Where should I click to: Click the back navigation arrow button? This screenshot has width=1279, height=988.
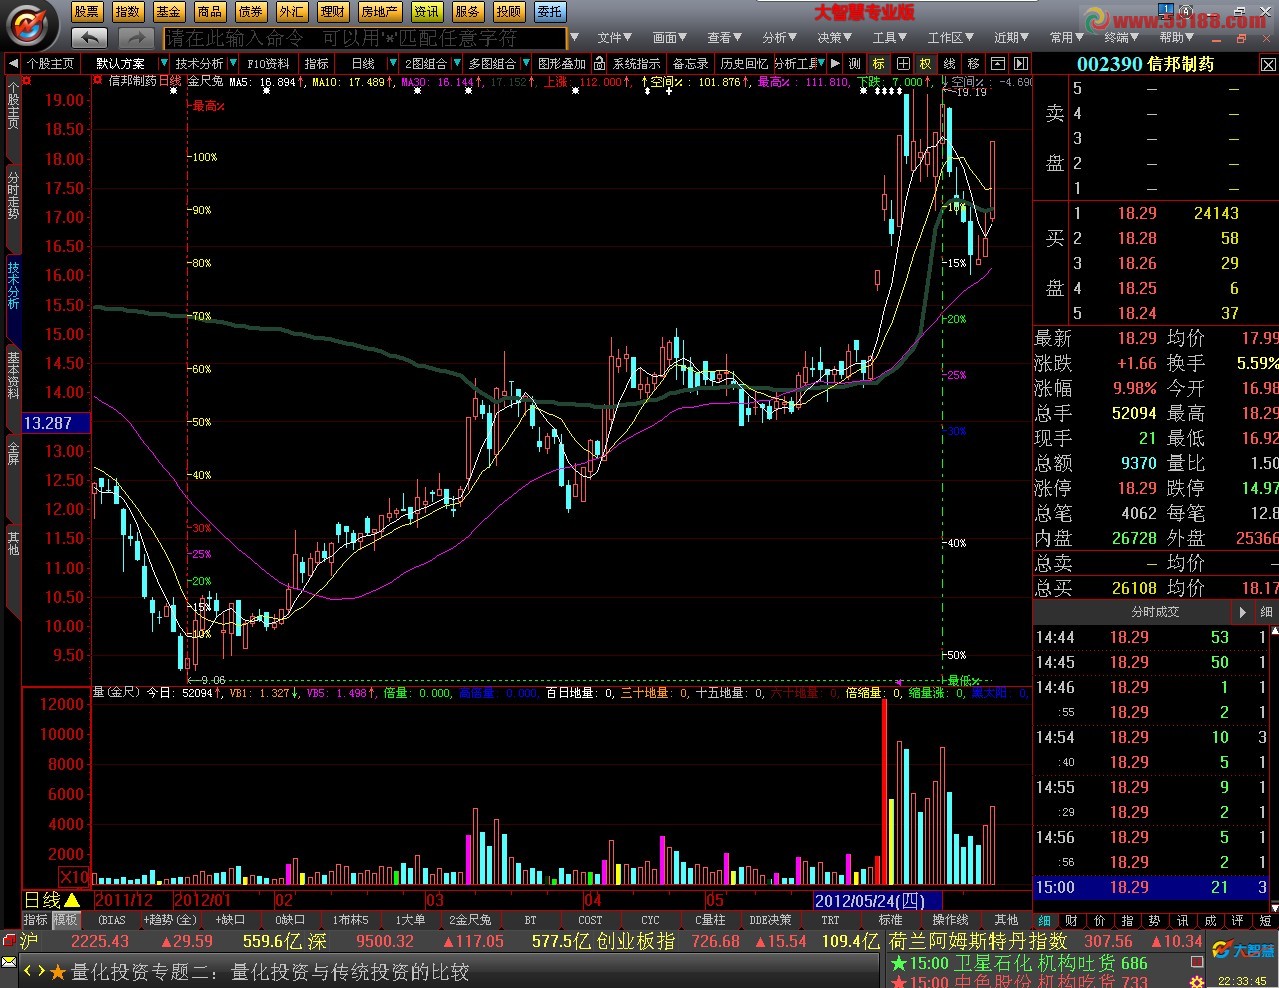tap(89, 38)
